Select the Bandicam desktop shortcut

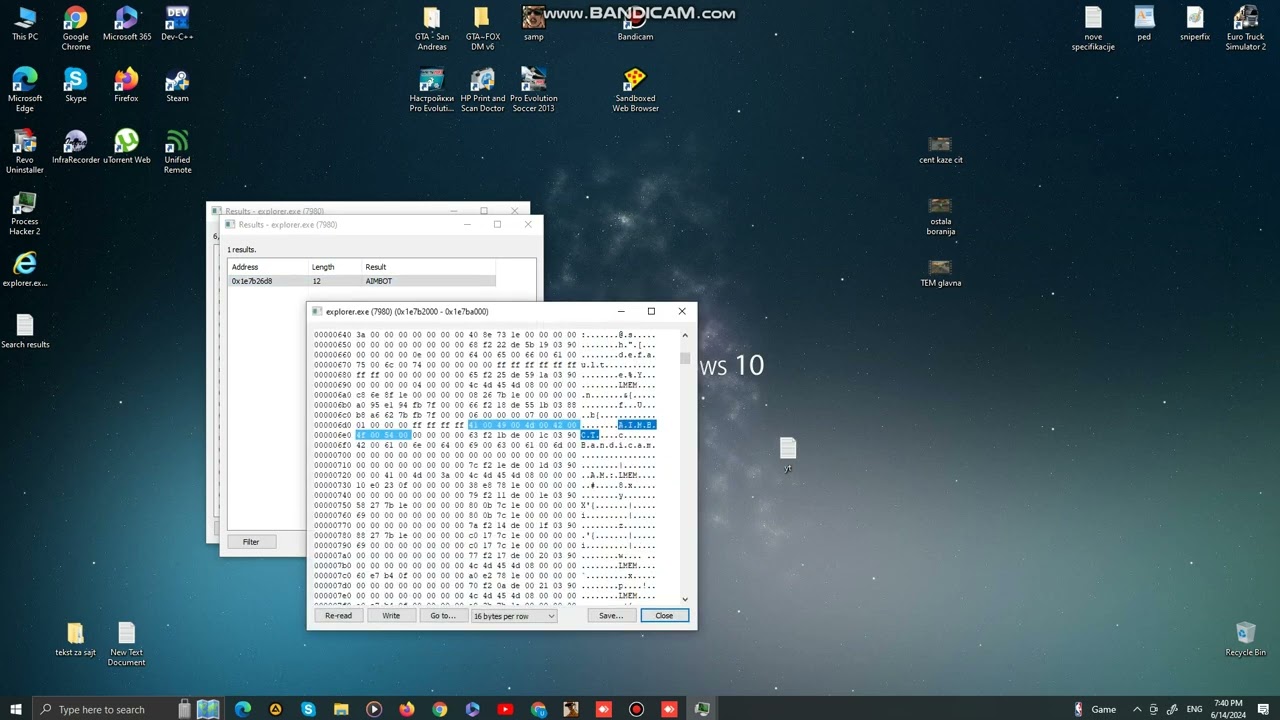click(x=635, y=24)
